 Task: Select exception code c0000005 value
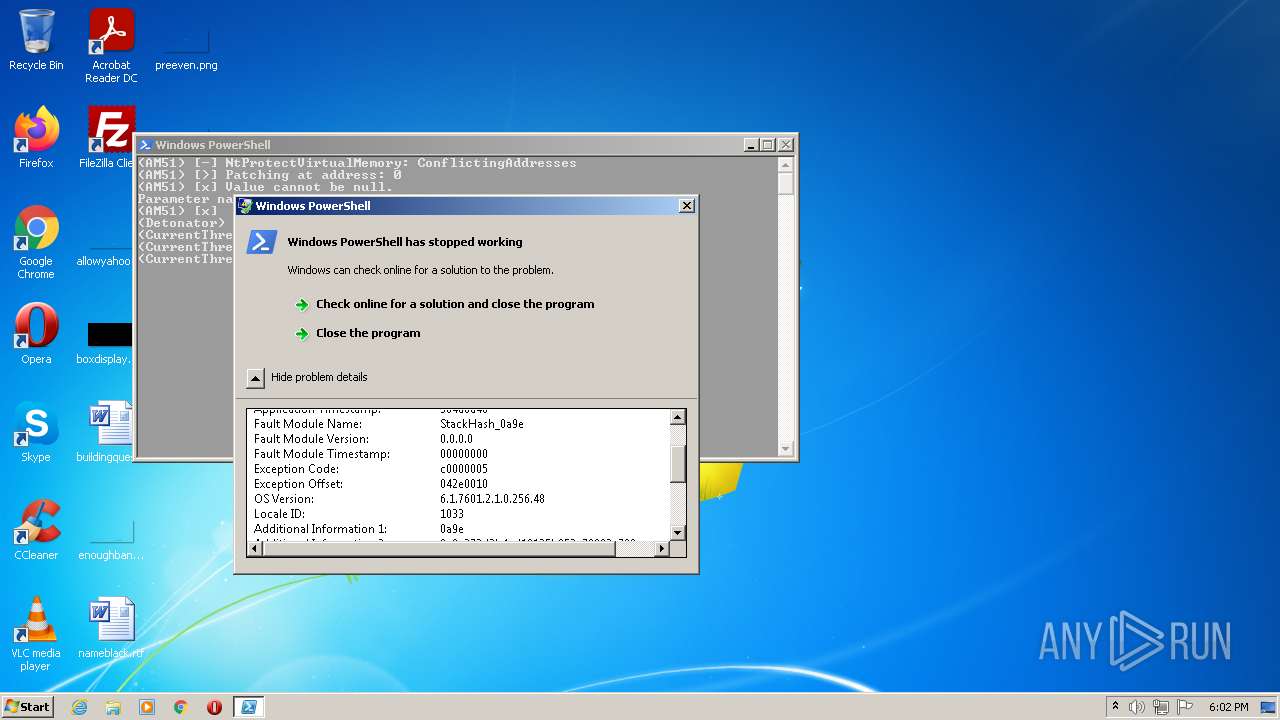coord(464,469)
